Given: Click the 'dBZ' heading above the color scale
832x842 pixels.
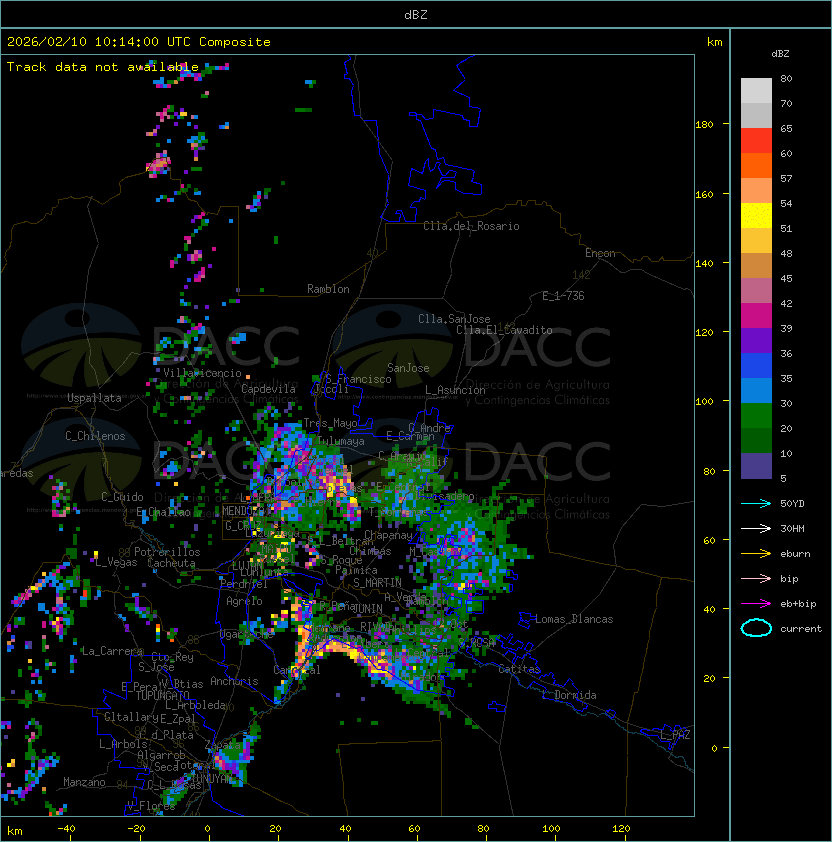Looking at the screenshot, I should (x=780, y=54).
